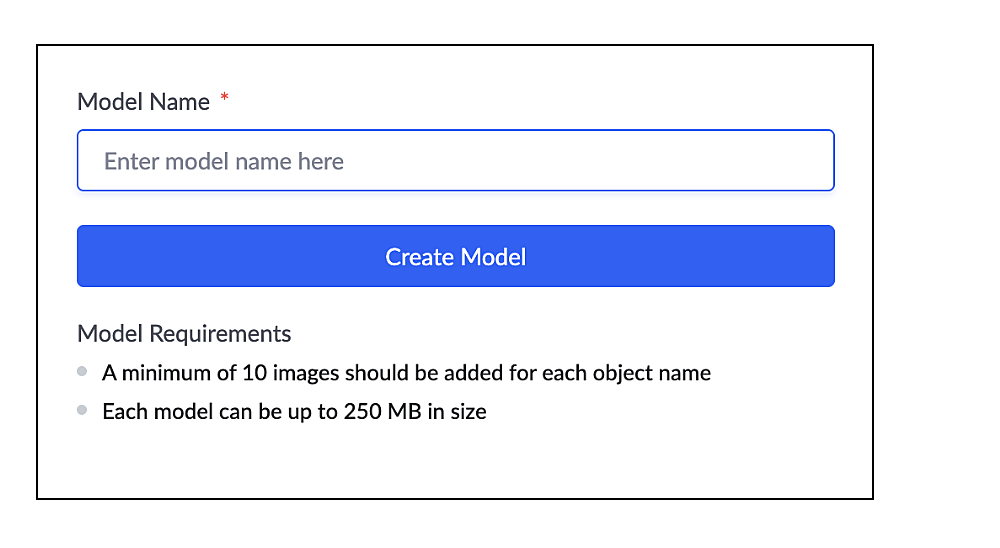Click the Model Name input field
1000x548 pixels.
(x=455, y=161)
